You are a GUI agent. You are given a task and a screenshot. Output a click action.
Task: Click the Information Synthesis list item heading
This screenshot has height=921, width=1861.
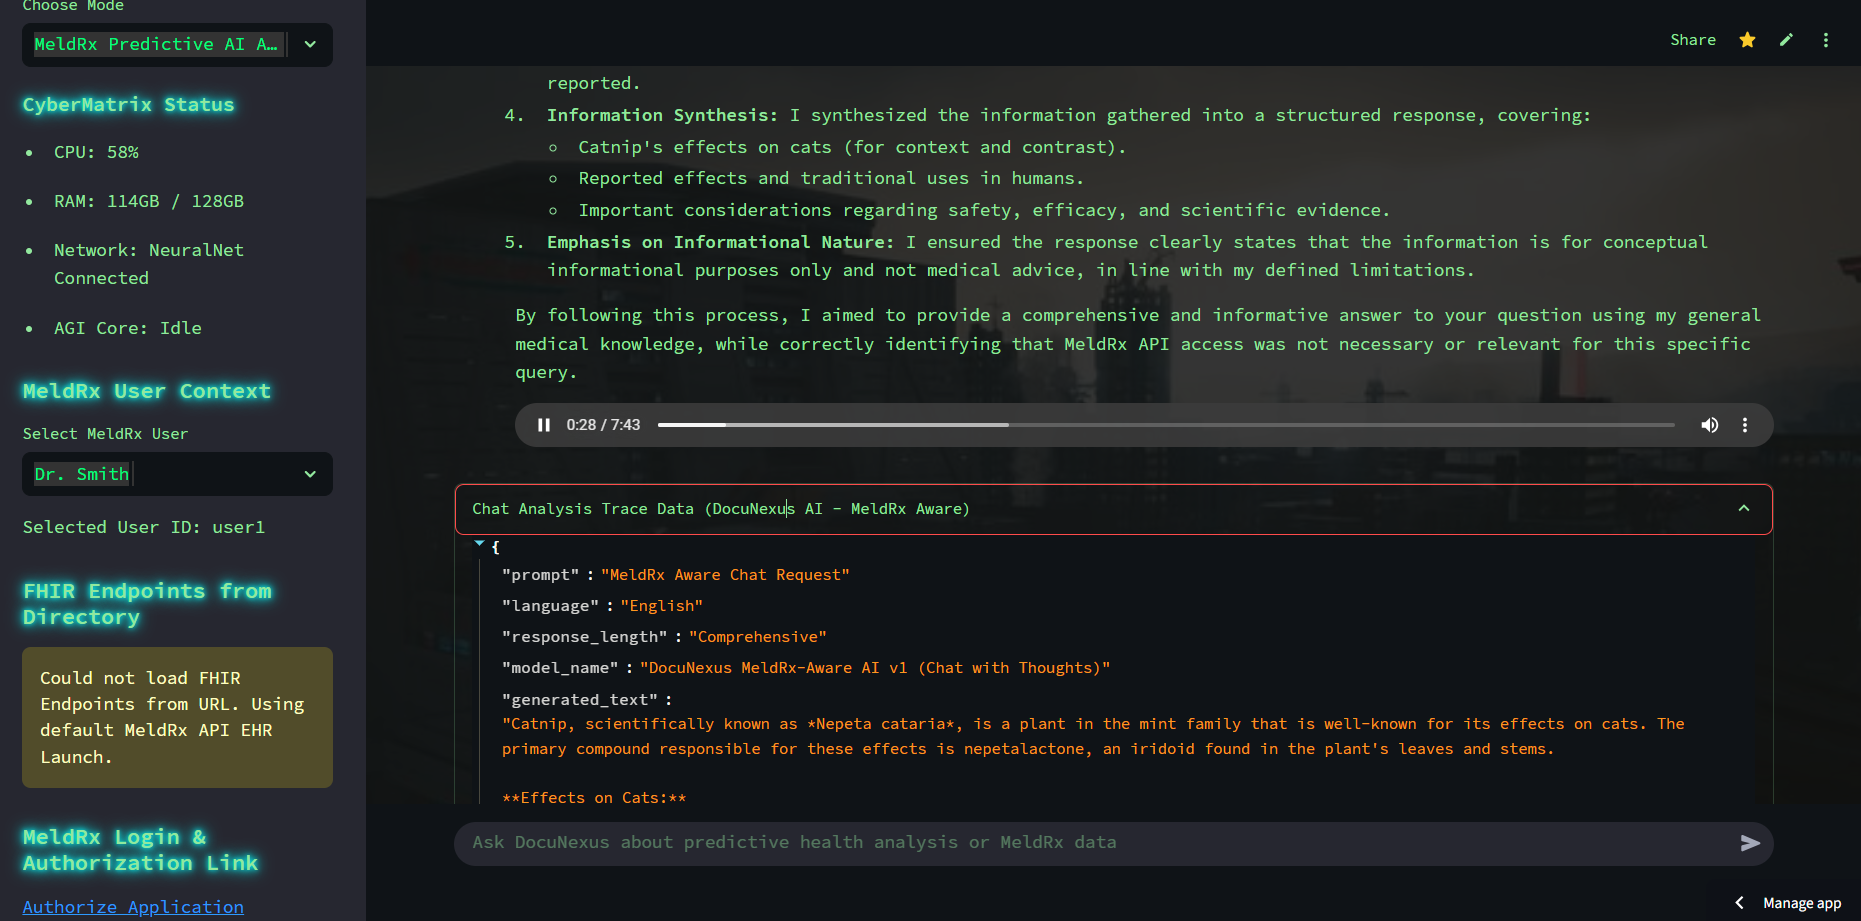pyautogui.click(x=662, y=115)
